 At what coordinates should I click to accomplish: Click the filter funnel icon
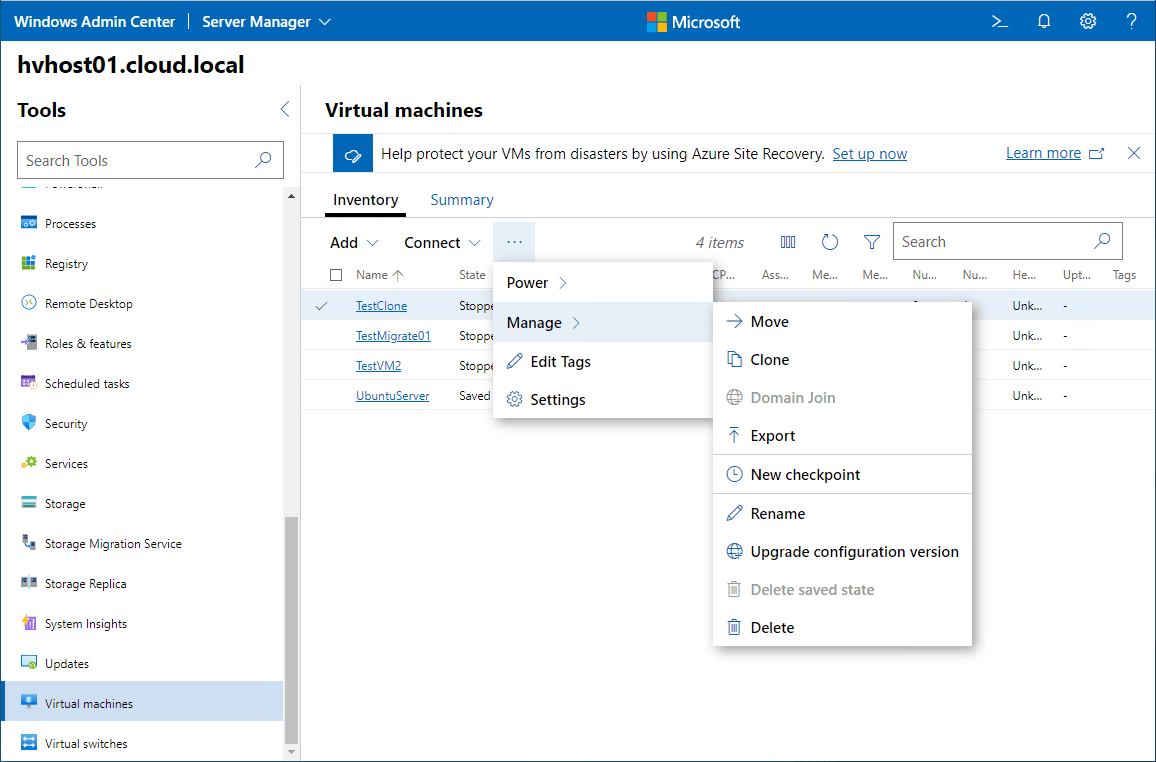click(x=872, y=242)
